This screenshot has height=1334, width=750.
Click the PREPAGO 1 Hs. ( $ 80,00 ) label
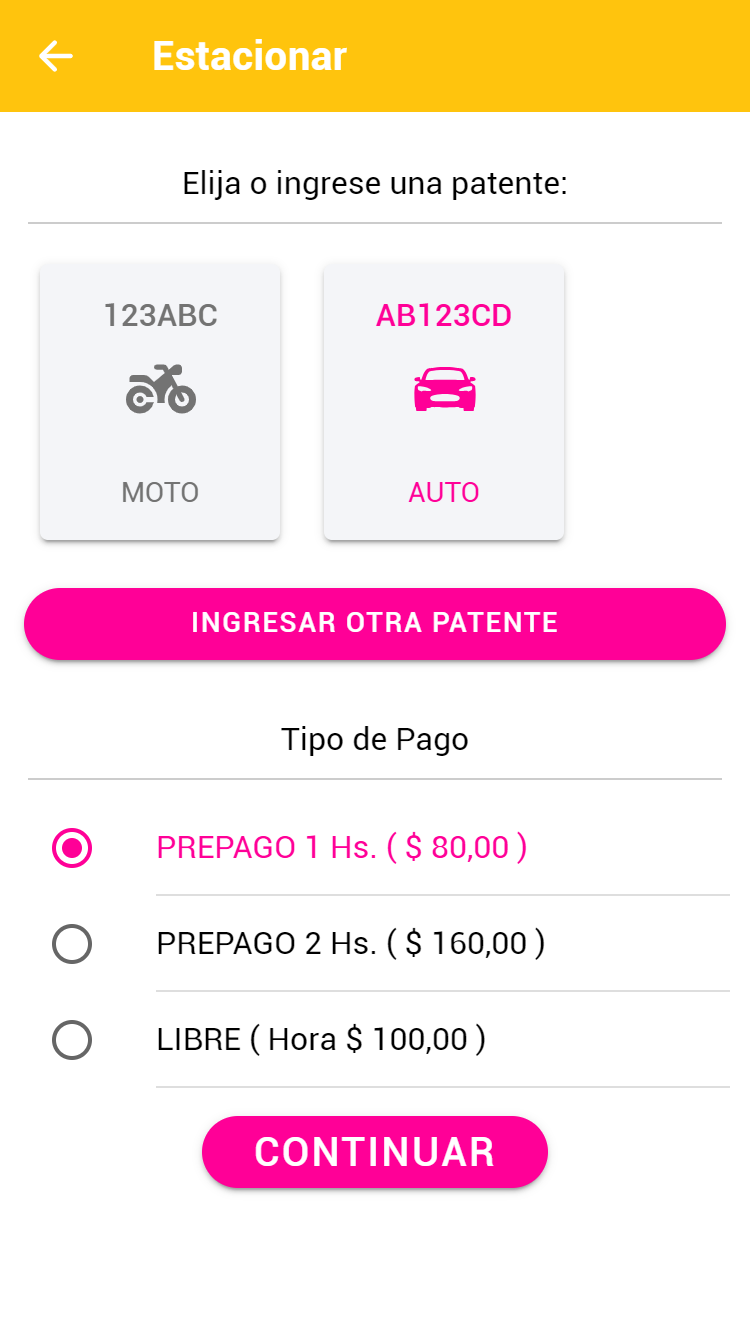pos(342,848)
